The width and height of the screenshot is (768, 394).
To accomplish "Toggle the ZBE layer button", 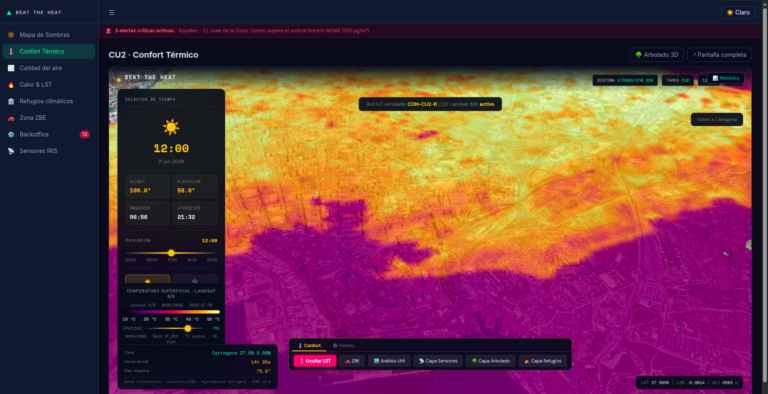I will (352, 361).
